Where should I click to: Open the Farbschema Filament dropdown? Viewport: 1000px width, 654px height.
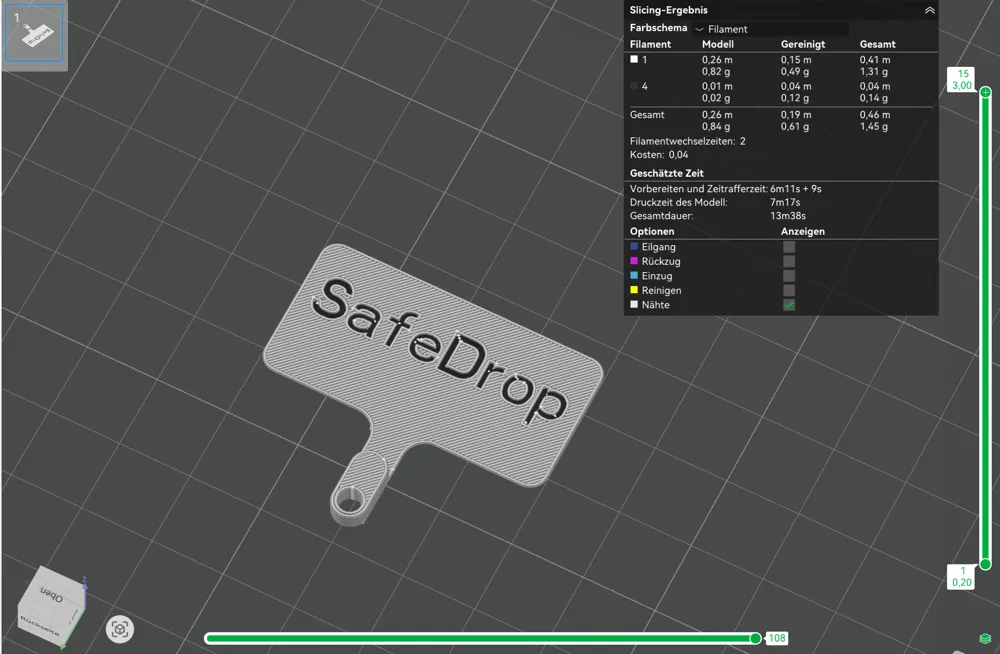coord(770,29)
